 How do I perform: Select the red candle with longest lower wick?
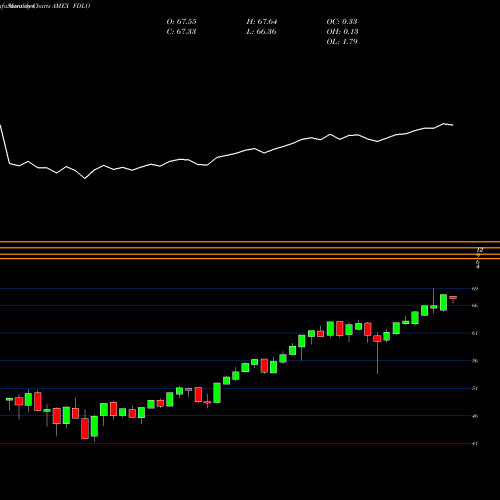[377, 339]
